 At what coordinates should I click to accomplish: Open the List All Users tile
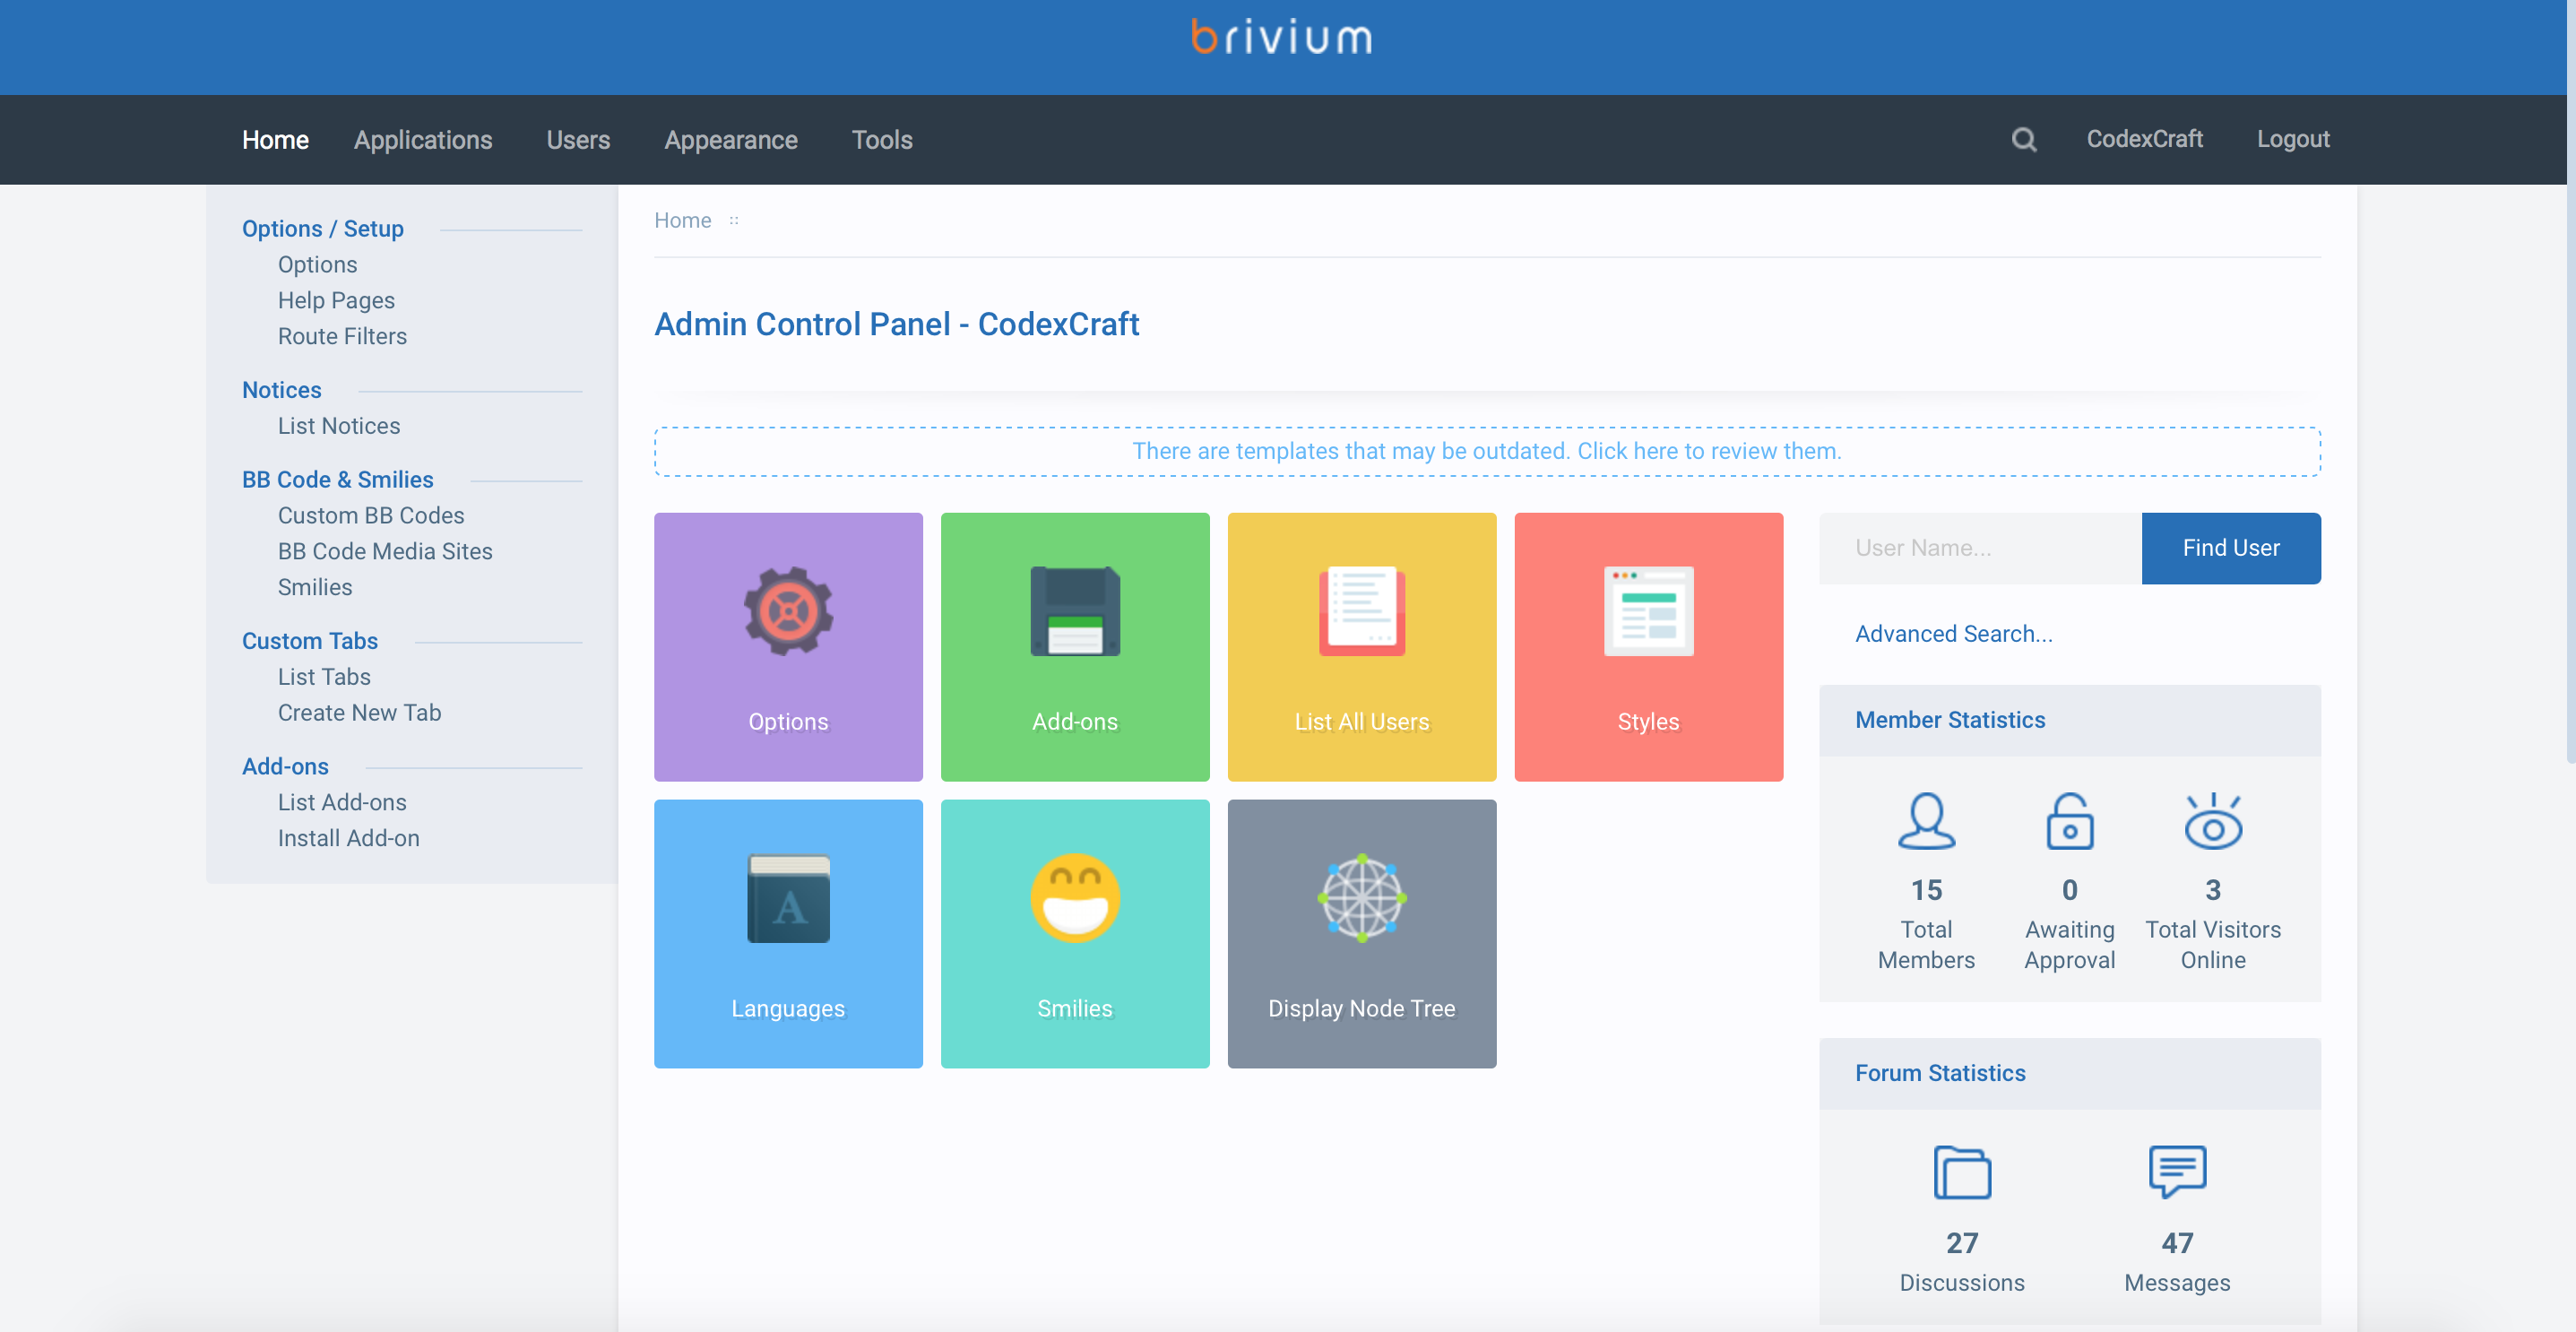pos(1361,646)
